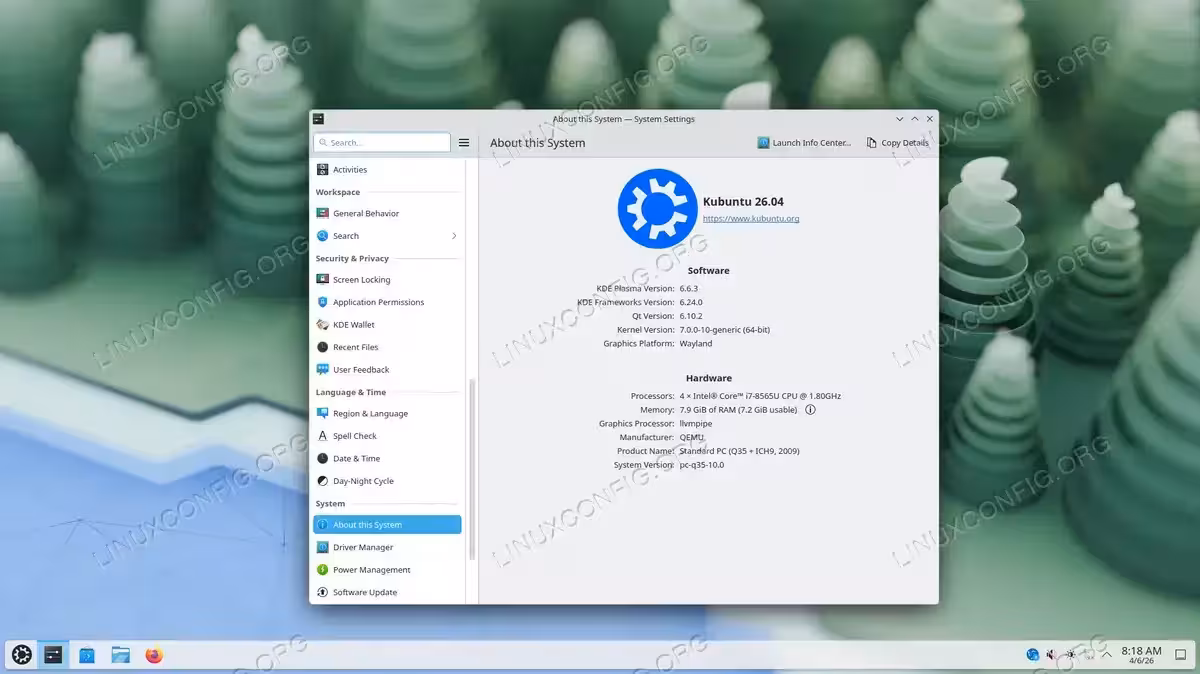Open General Behavior settings
This screenshot has width=1200, height=674.
(x=387, y=213)
